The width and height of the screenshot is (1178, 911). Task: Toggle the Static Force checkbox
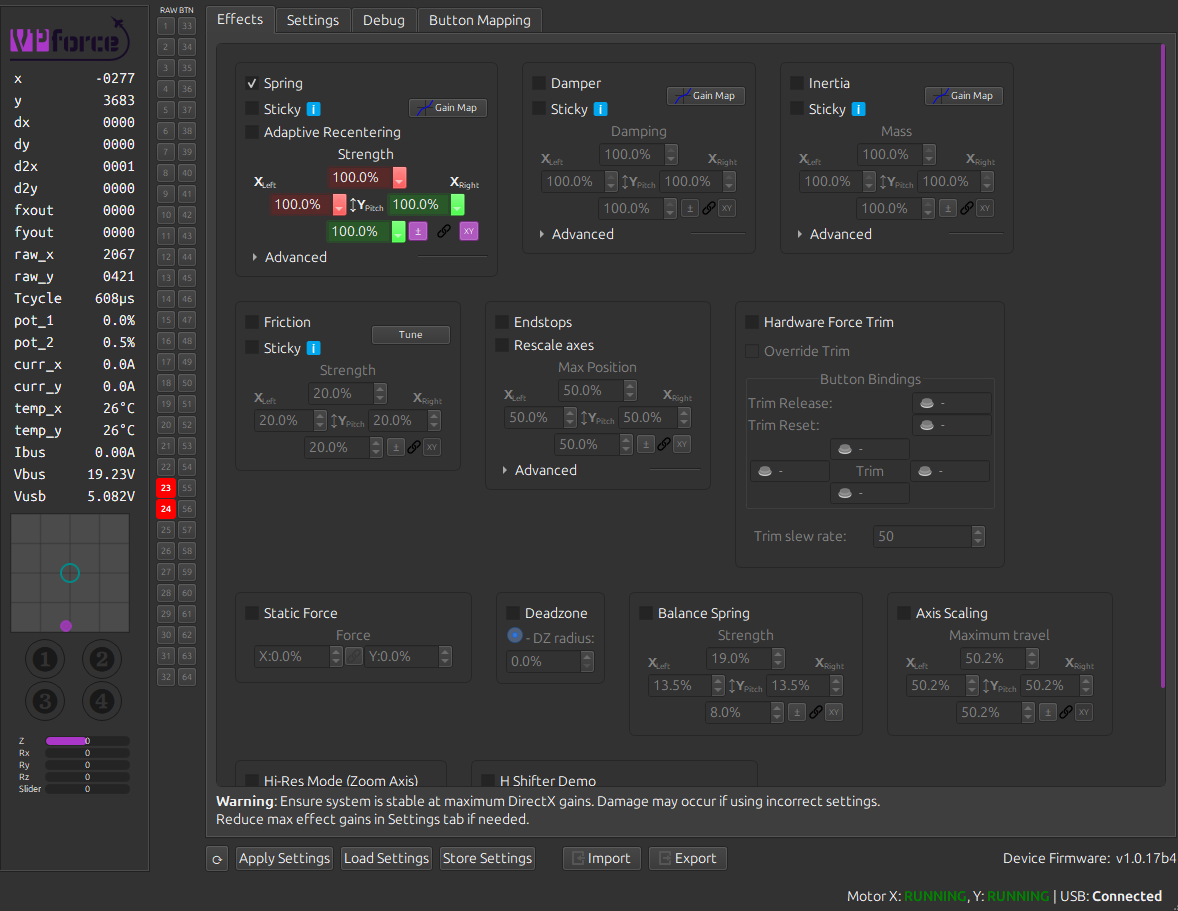coord(252,613)
